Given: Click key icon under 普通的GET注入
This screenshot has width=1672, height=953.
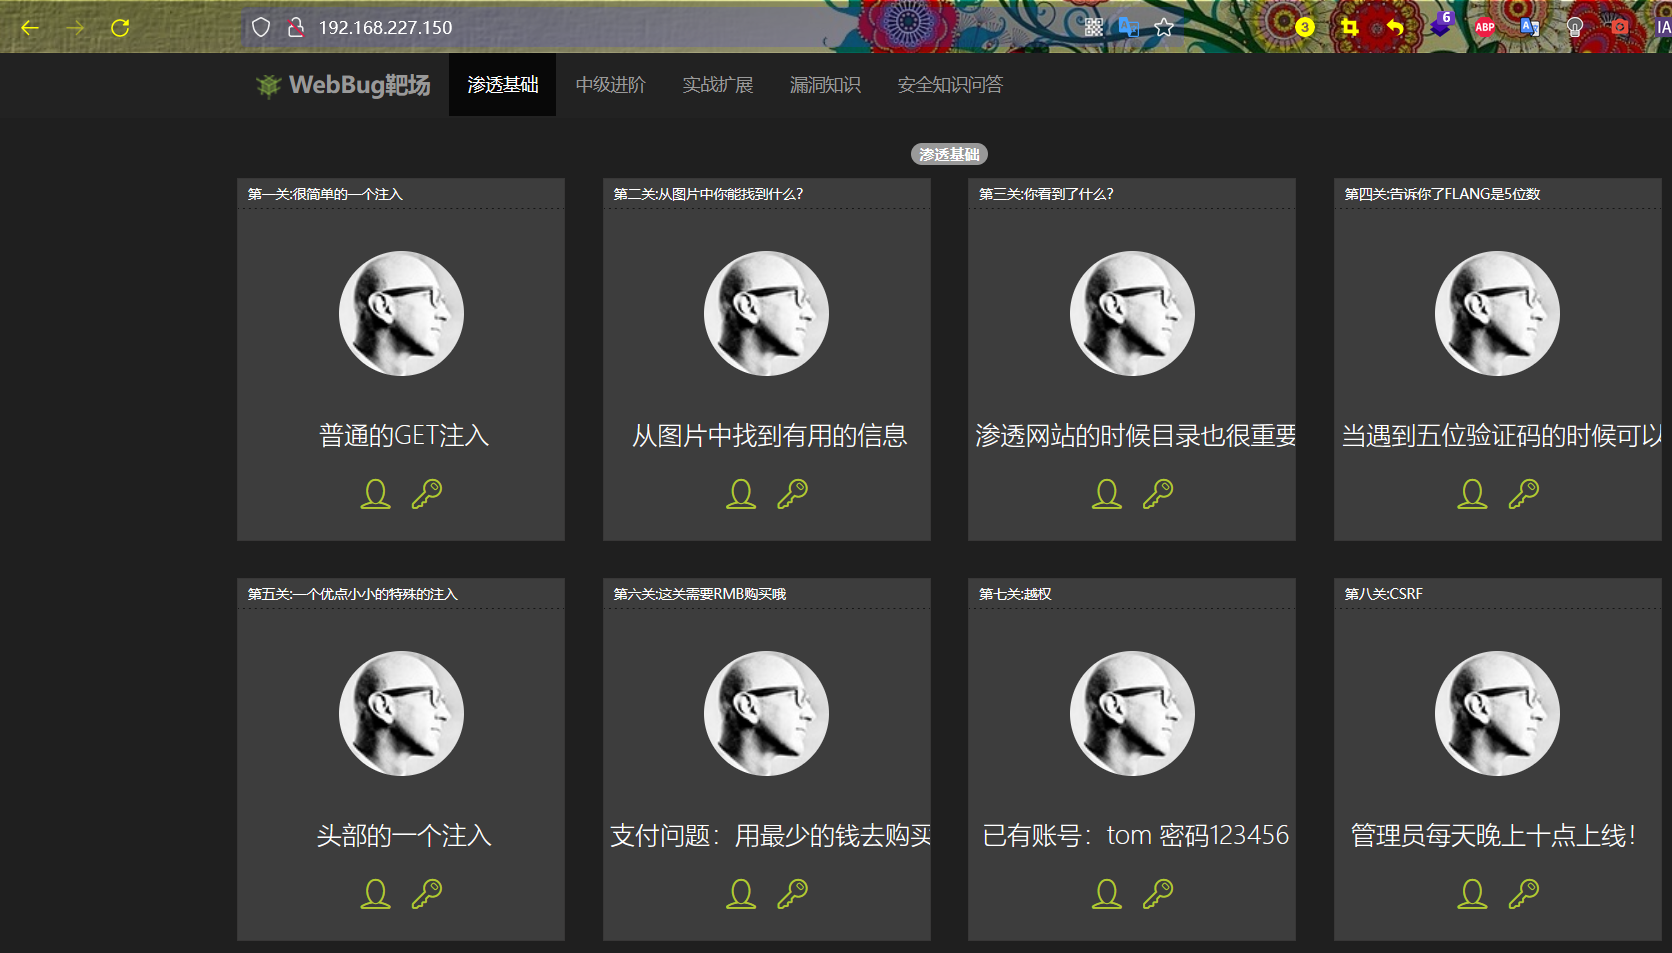Looking at the screenshot, I should click(x=427, y=494).
